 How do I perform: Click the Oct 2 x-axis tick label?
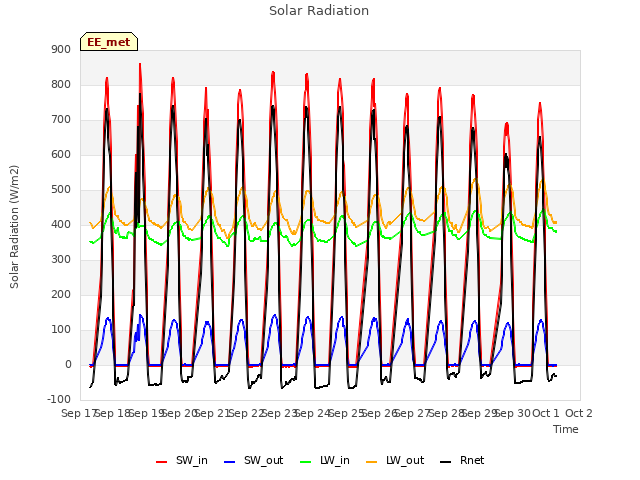578,413
